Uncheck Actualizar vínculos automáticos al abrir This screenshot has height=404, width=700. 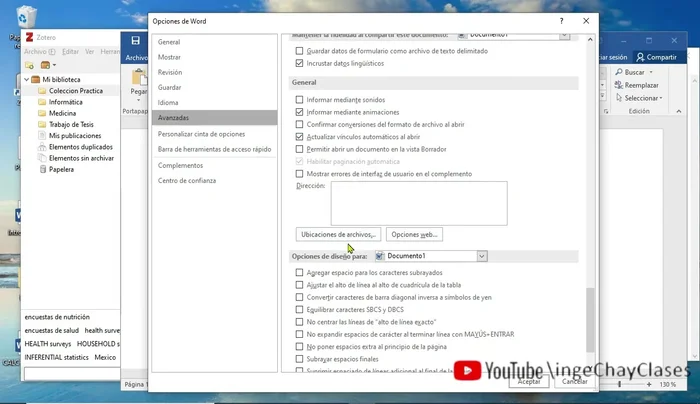[x=299, y=136]
